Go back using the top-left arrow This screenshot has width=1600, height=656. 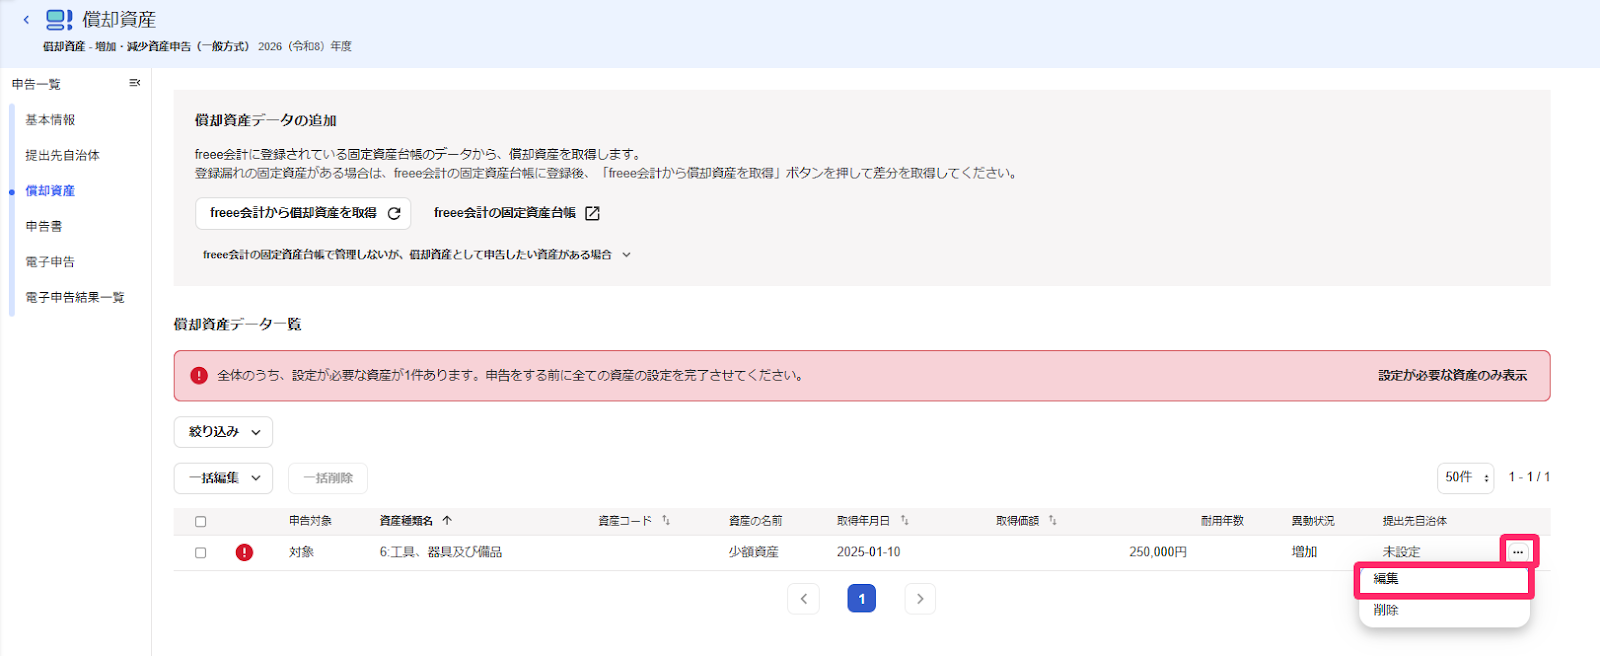coord(26,19)
